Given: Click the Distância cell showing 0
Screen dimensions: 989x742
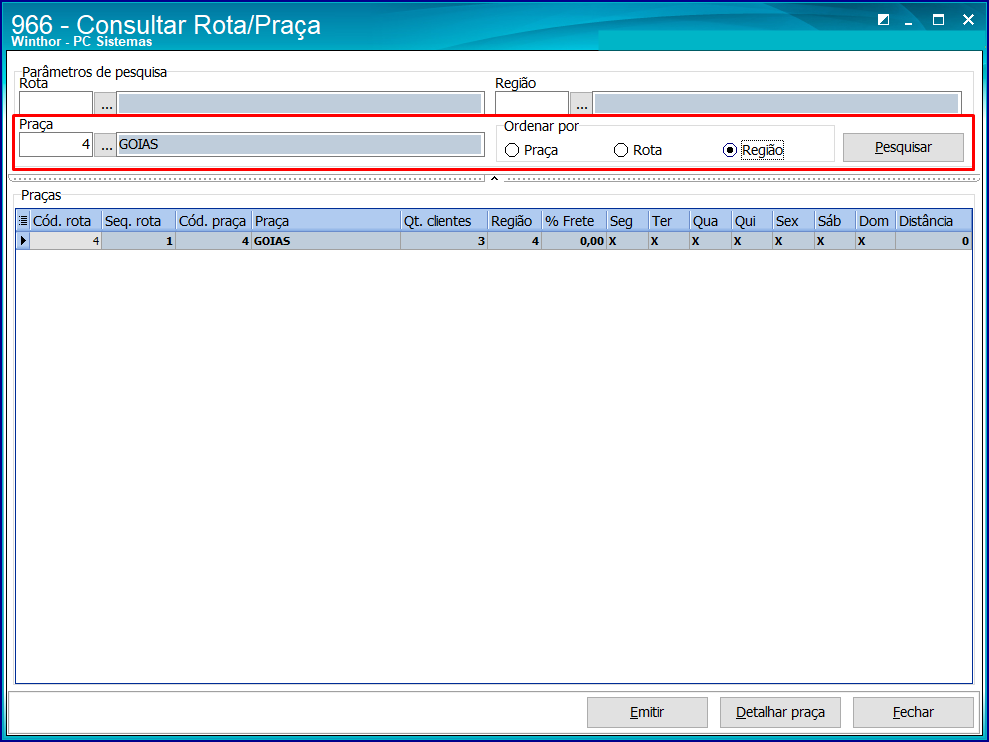Looking at the screenshot, I should [x=933, y=240].
